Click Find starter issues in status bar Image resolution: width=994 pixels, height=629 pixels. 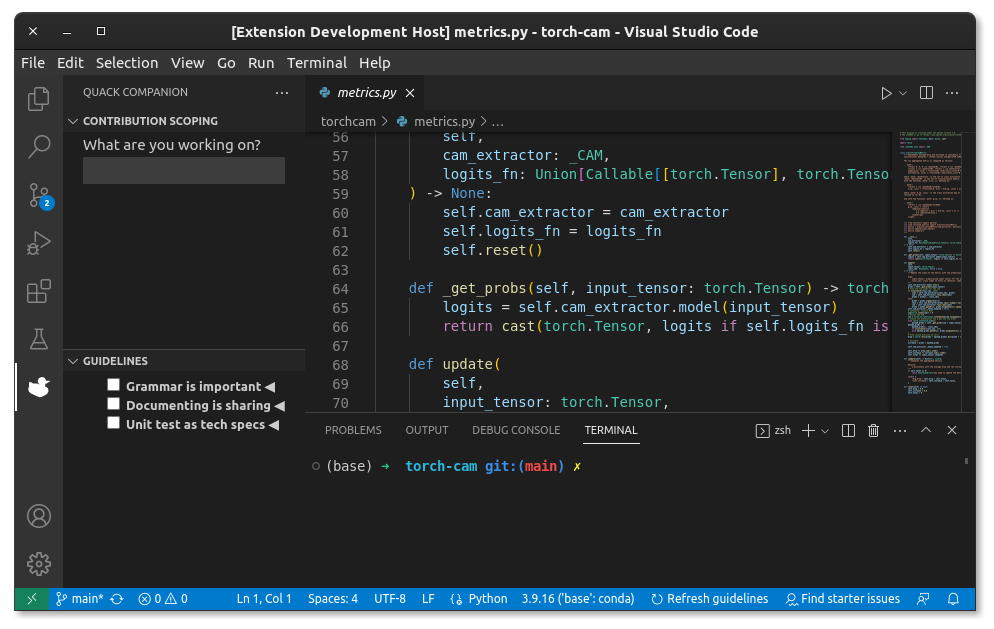(842, 598)
